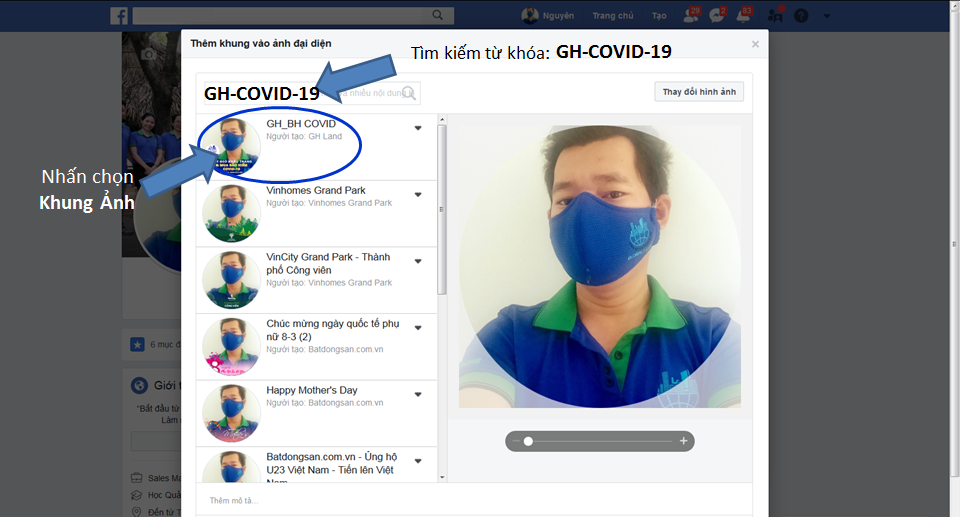Viewport: 960px width, 517px height.
Task: Click Vinhomes Grand Park frame title
Action: coord(316,191)
